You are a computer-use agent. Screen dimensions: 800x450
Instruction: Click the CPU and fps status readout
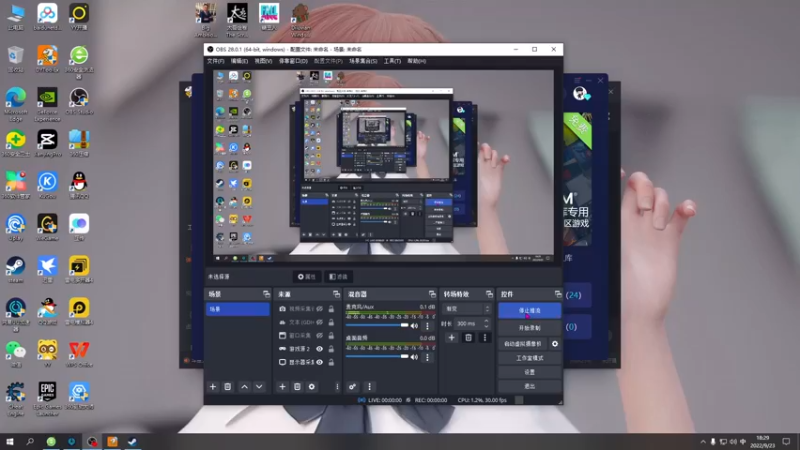click(x=482, y=400)
